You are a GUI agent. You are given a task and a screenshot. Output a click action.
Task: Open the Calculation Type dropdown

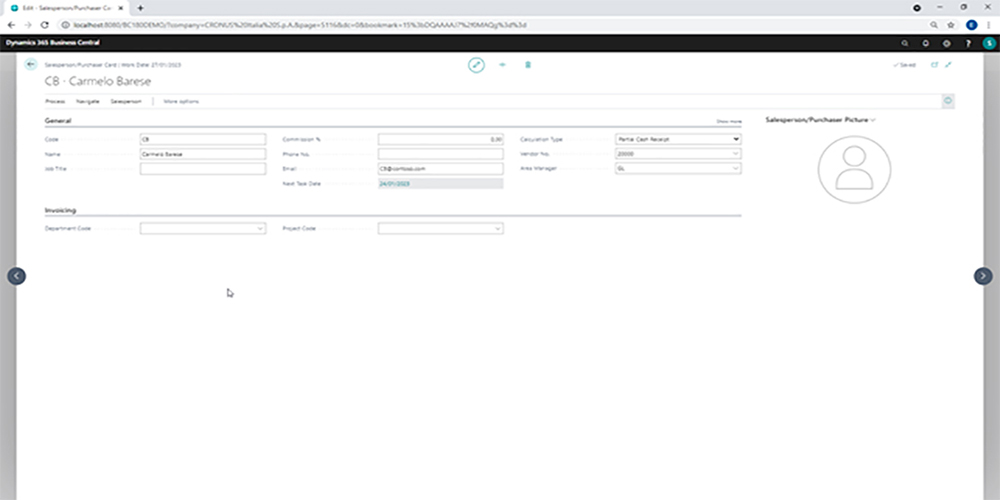736,139
